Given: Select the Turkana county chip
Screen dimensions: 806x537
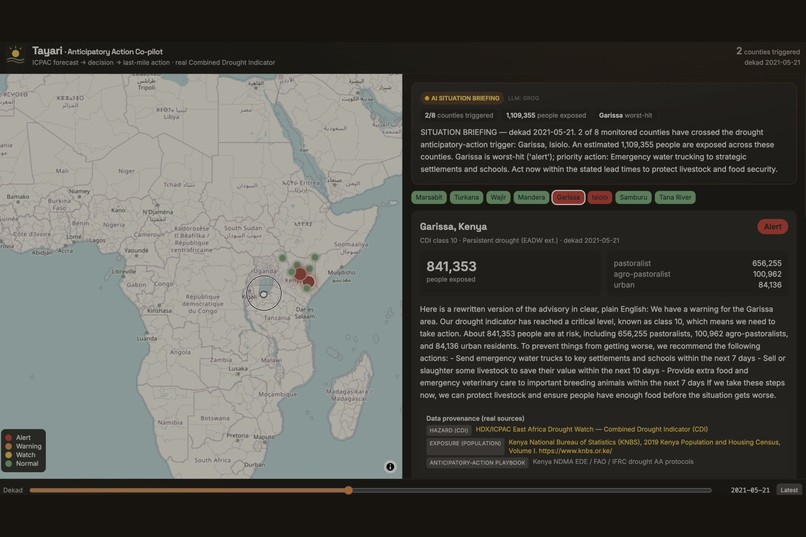Looking at the screenshot, I should pos(466,197).
